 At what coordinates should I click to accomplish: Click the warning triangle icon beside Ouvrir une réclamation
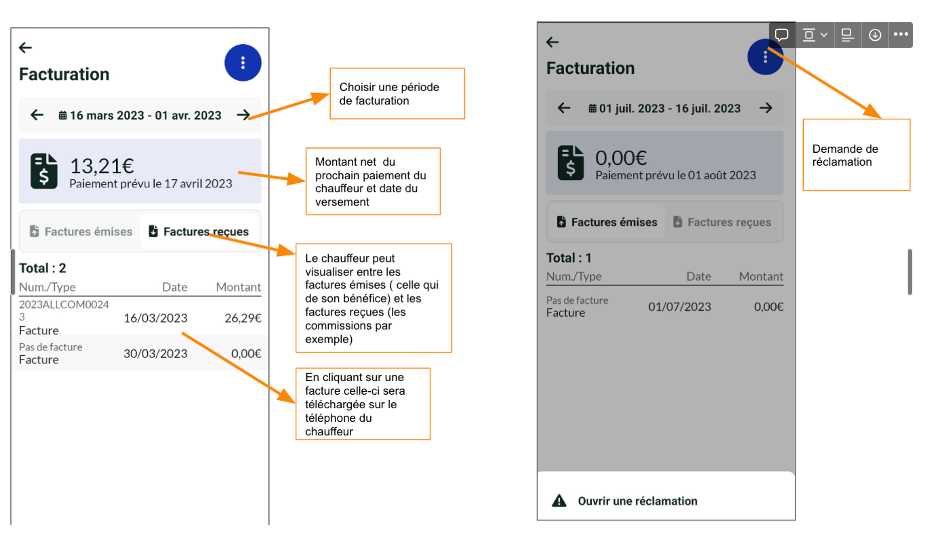[559, 501]
